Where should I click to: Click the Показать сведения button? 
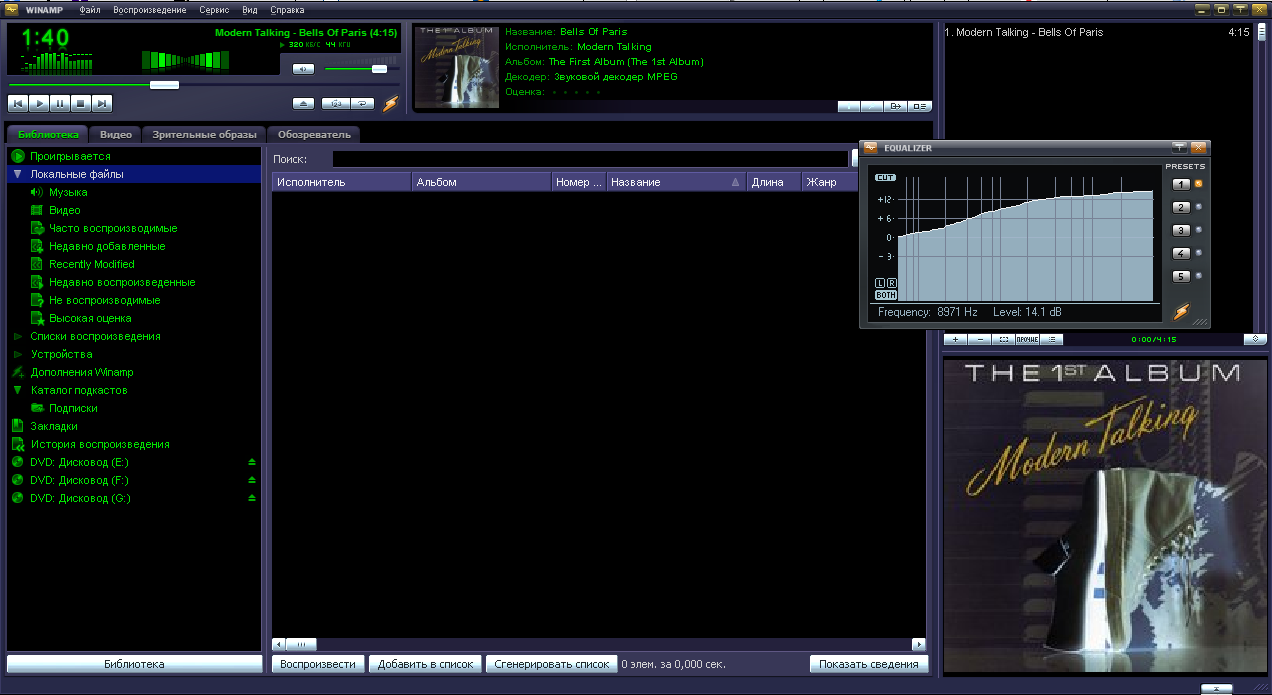click(x=869, y=663)
